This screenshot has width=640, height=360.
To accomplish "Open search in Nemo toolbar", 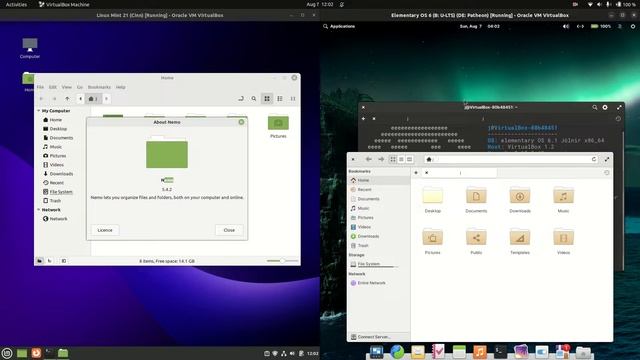I will pyautogui.click(x=254, y=98).
